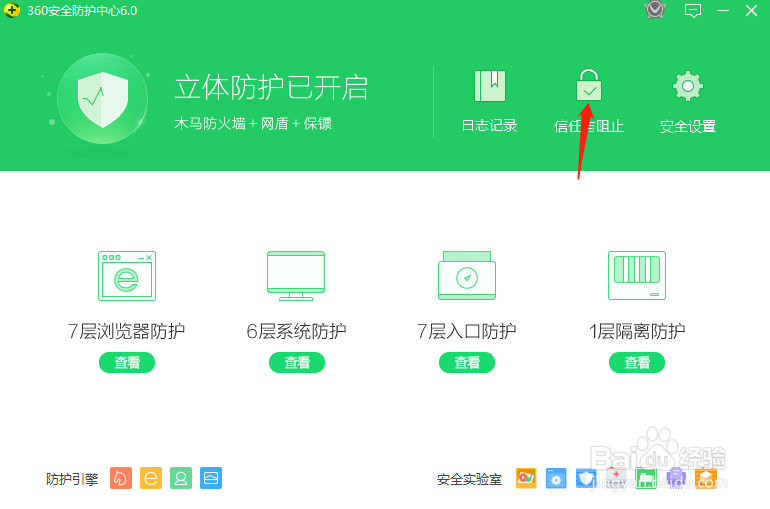This screenshot has height=509, width=770.
Task: Open the green folder lab icon
Action: [x=646, y=478]
